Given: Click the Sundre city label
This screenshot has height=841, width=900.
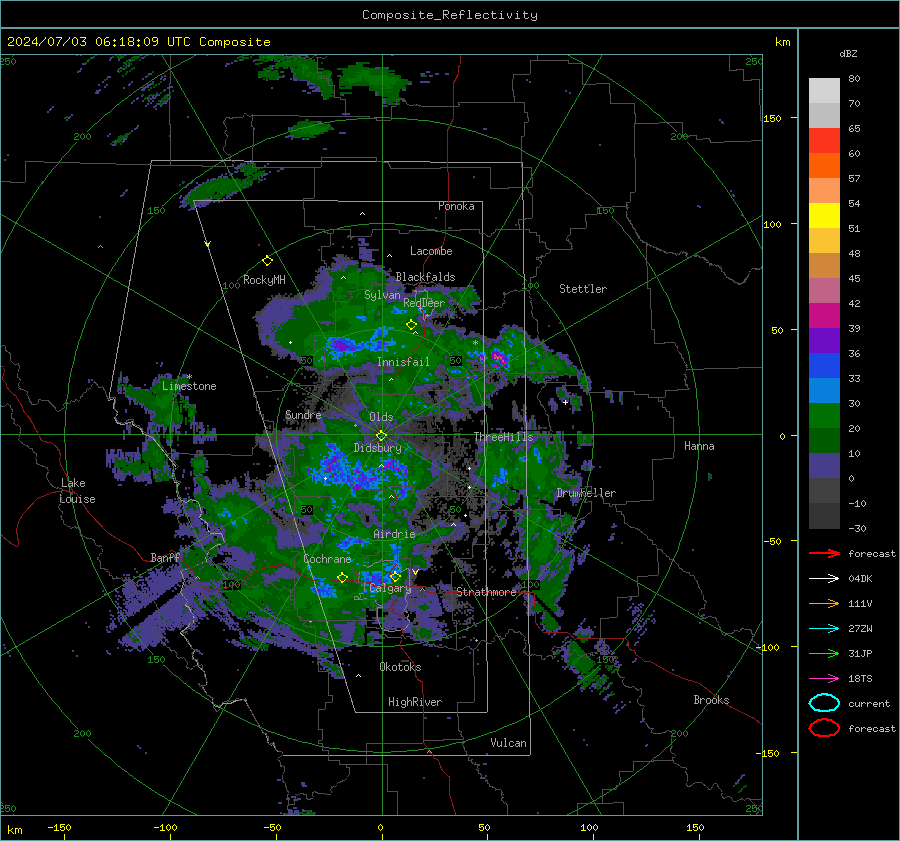Looking at the screenshot, I should 303,415.
